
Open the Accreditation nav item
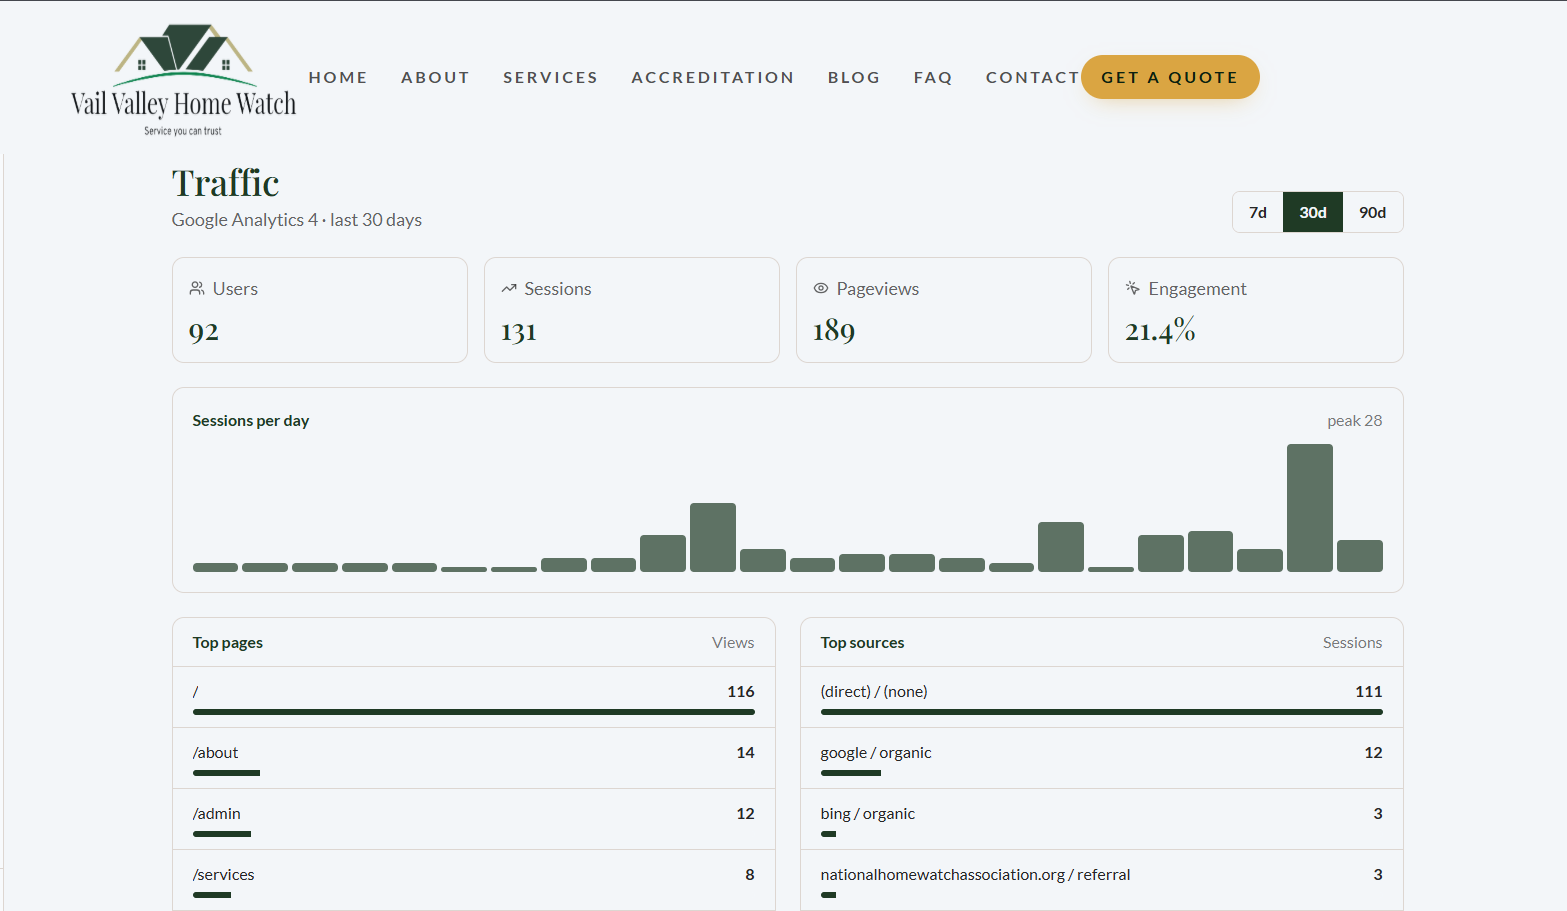click(x=713, y=77)
